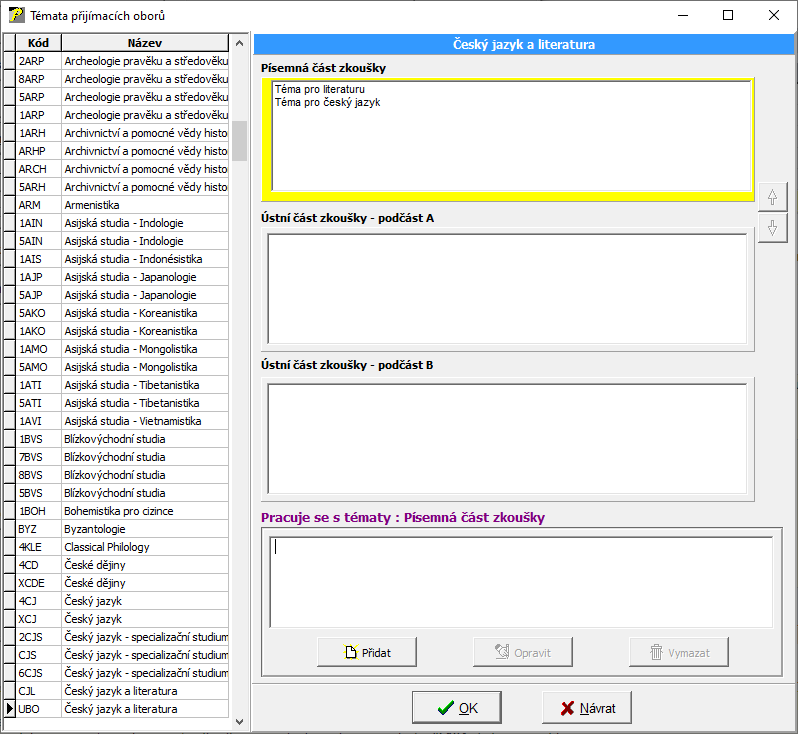Click the Ústní část podčást B list box

click(x=507, y=437)
